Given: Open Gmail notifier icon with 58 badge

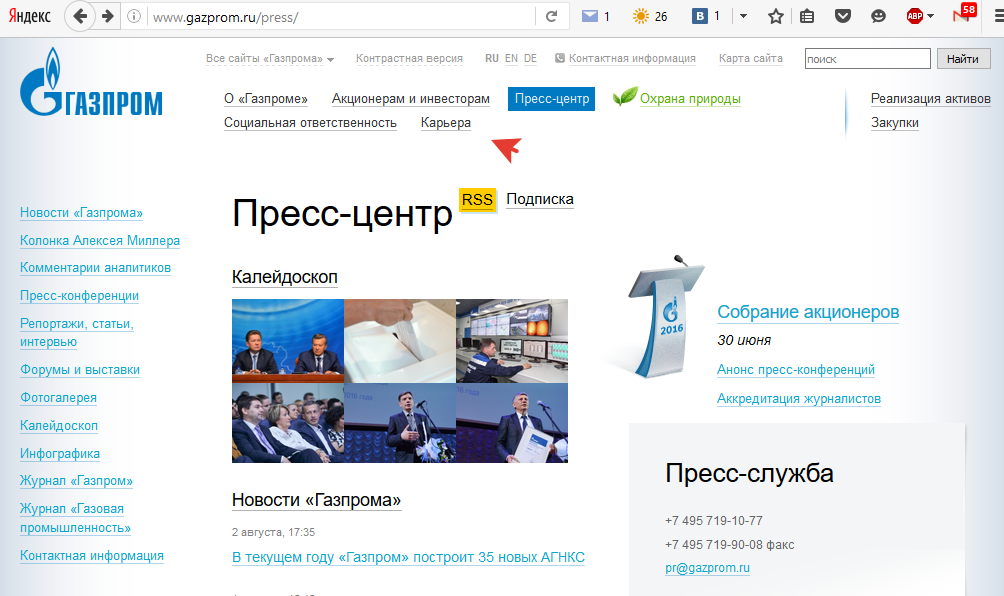Looking at the screenshot, I should click(x=964, y=14).
